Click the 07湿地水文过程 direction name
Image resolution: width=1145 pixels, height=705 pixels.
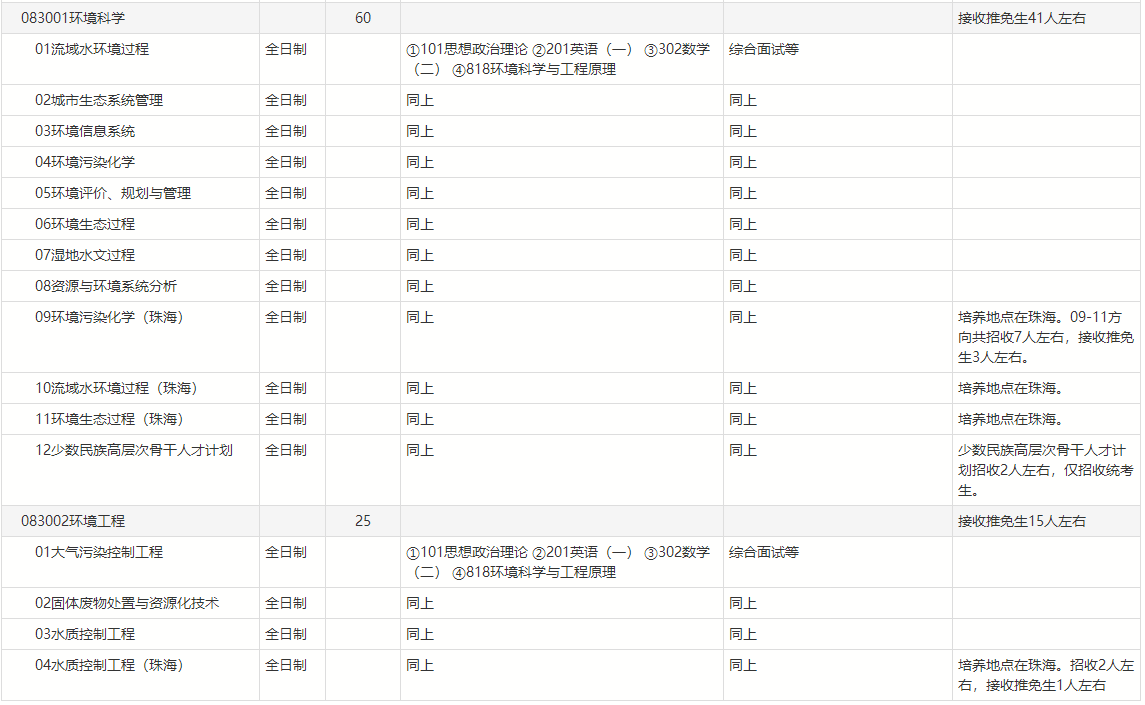(x=85, y=255)
